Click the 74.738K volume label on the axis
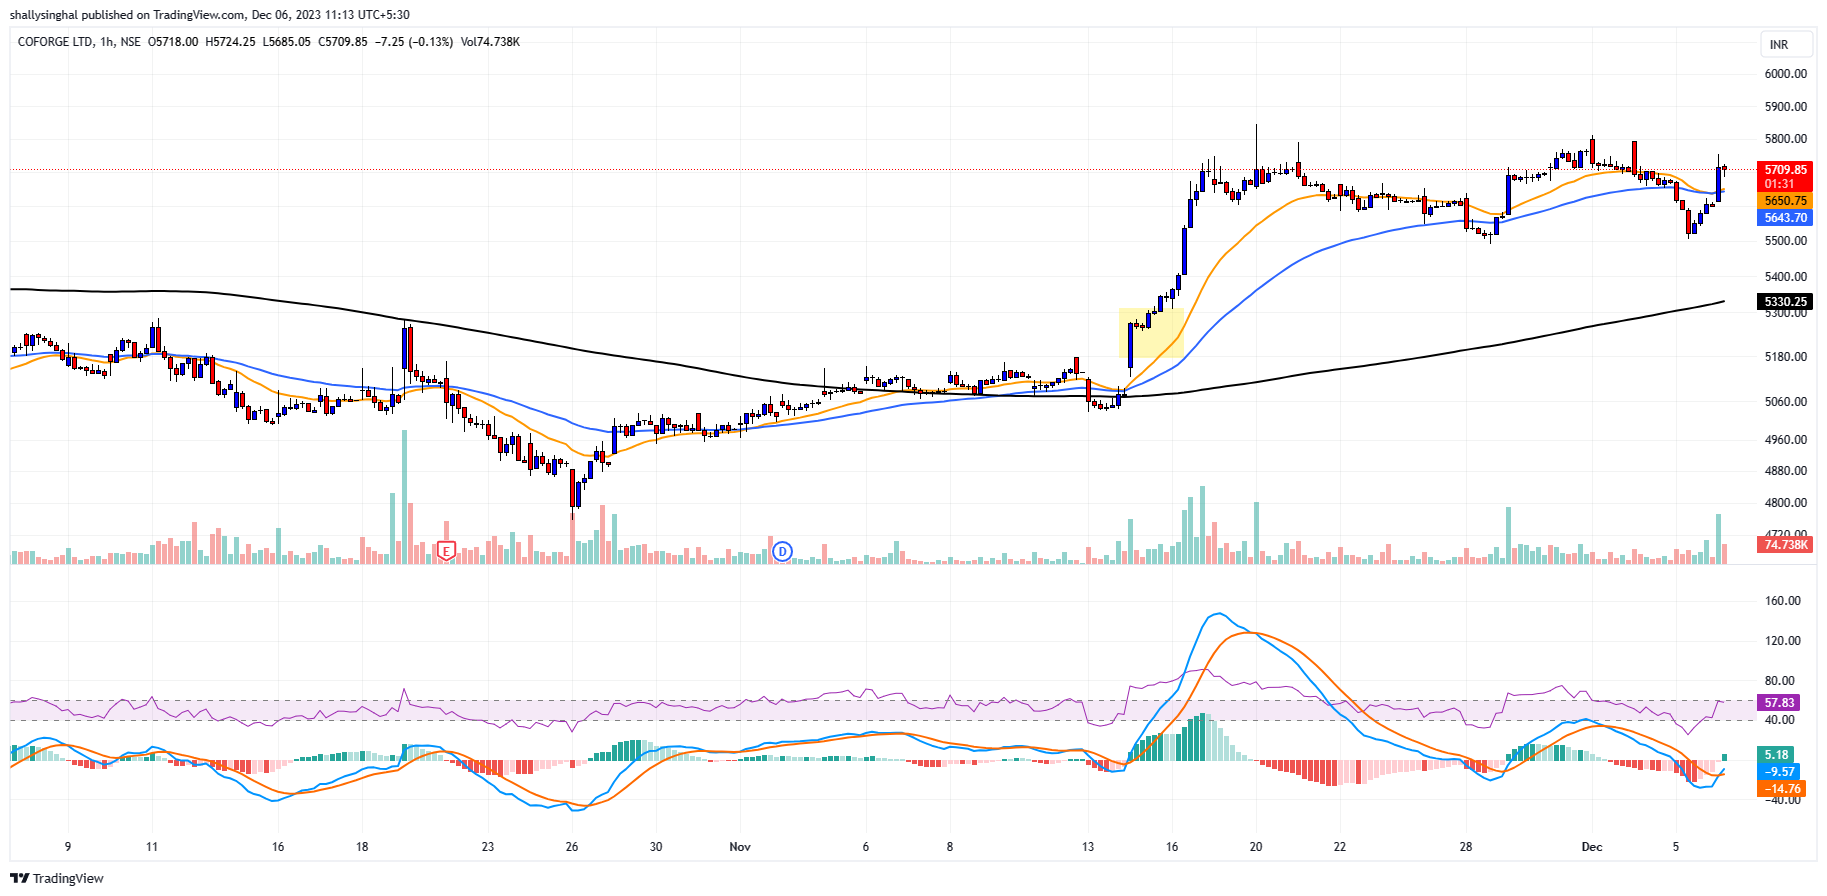1827x896 pixels. tap(1785, 545)
